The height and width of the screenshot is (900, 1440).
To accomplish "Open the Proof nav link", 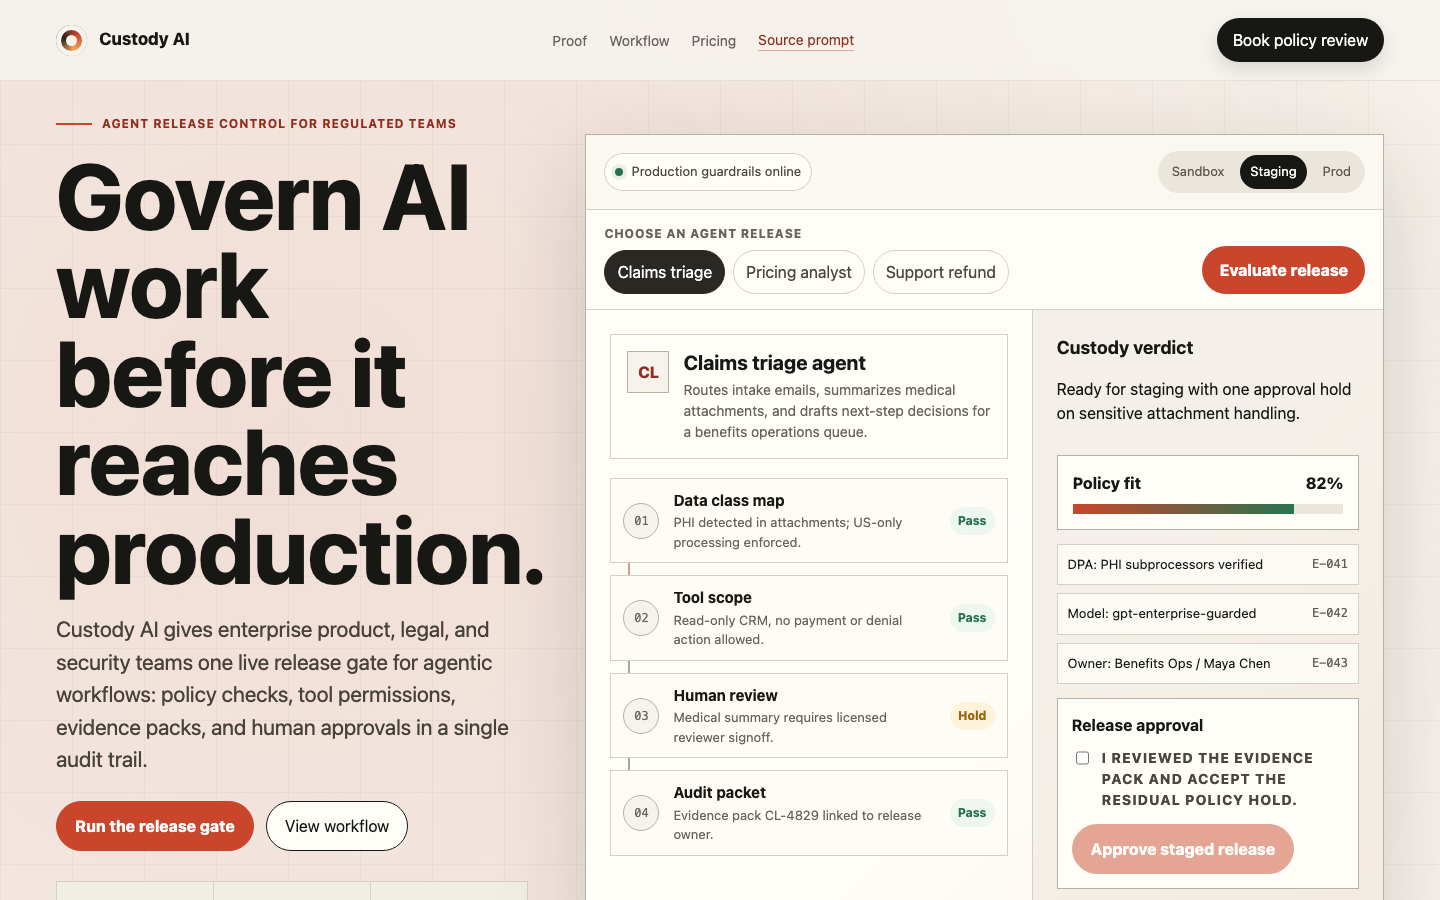I will click(569, 41).
